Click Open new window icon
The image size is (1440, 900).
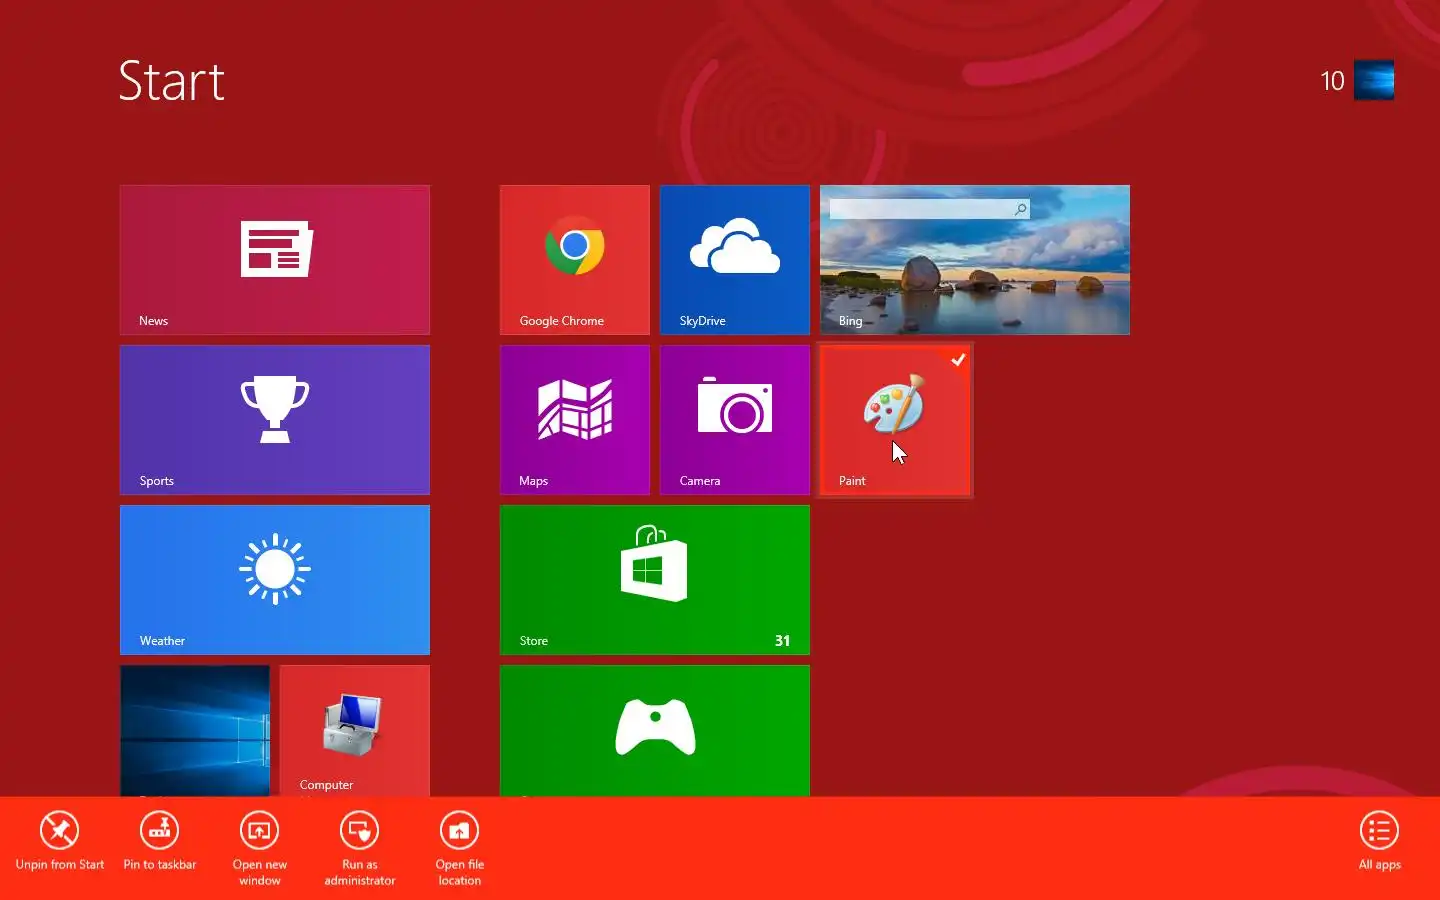pyautogui.click(x=259, y=830)
